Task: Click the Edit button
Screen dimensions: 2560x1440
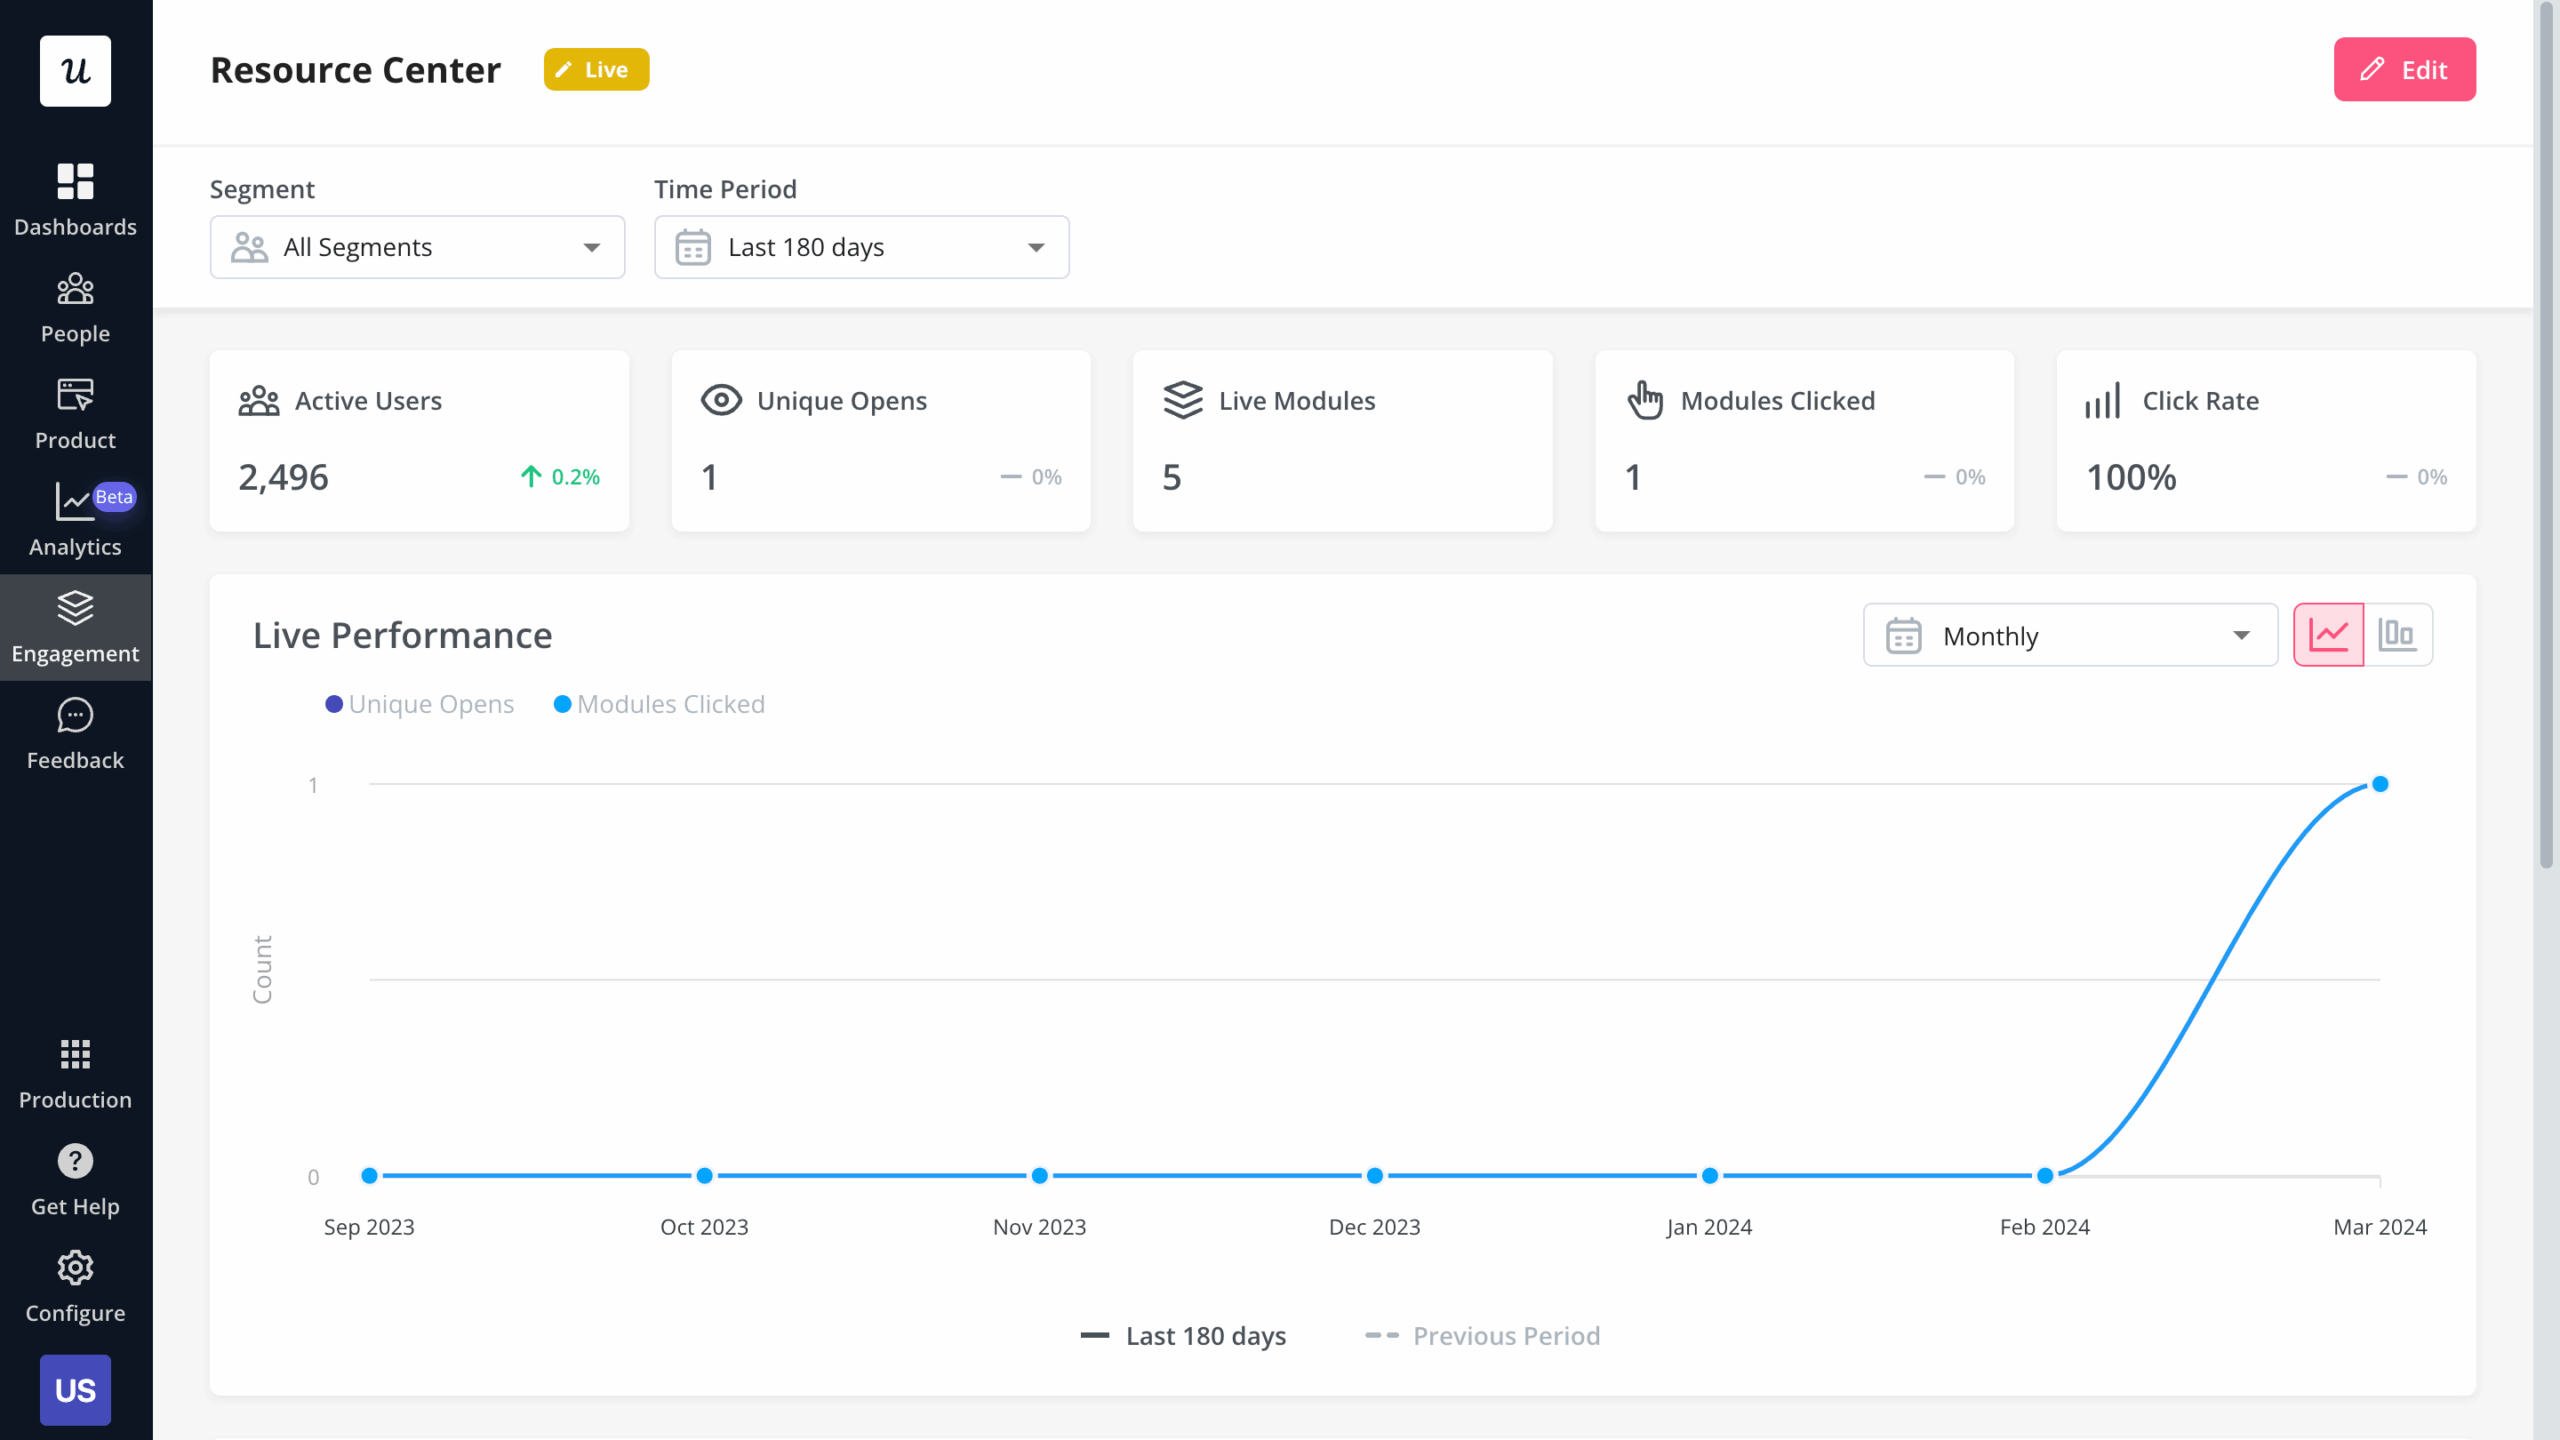Action: (2404, 69)
